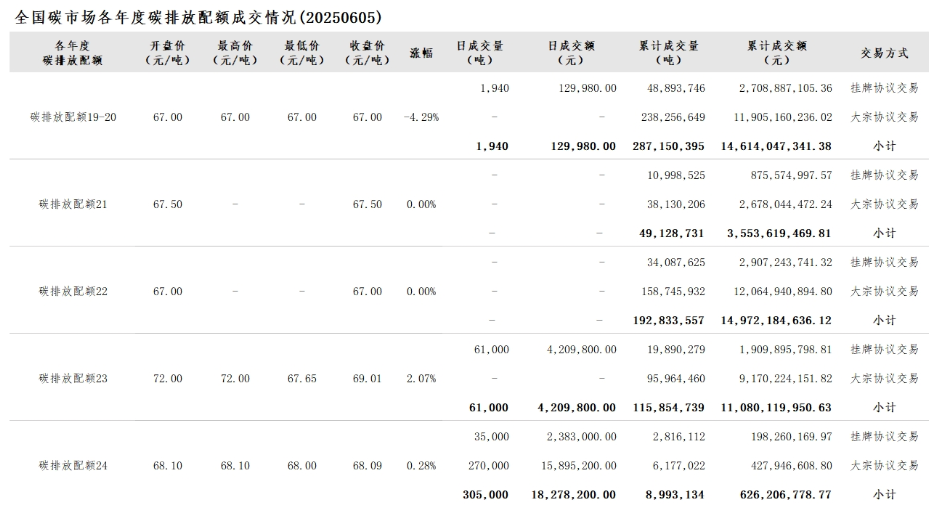Select the 最高价 column header
The height and width of the screenshot is (516, 940).
point(235,53)
